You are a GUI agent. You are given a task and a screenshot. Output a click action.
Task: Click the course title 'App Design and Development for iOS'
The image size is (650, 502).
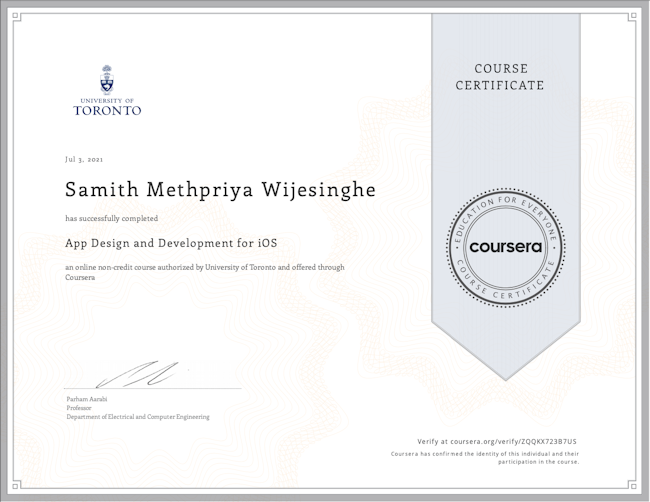coord(171,243)
